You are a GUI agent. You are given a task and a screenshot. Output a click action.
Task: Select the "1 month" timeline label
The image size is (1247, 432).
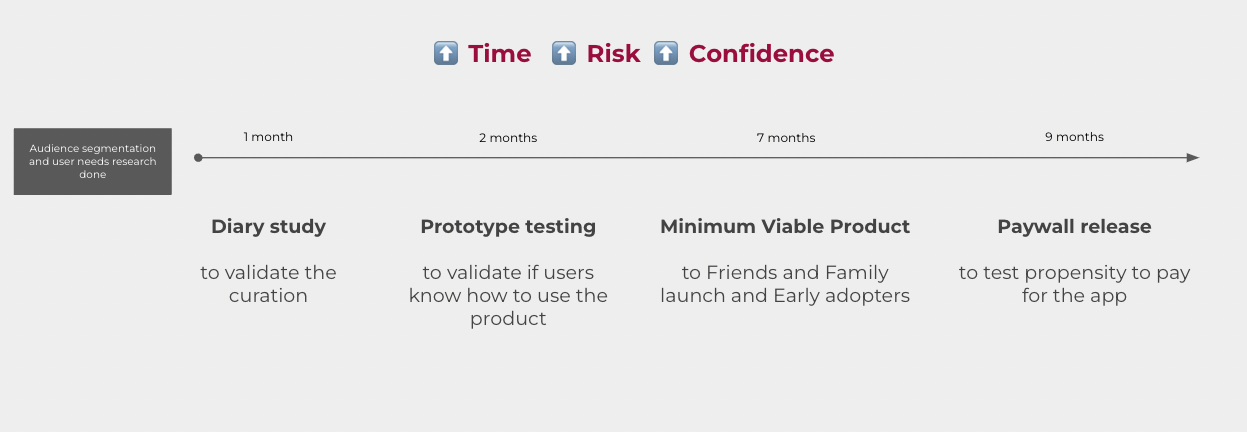tap(268, 137)
